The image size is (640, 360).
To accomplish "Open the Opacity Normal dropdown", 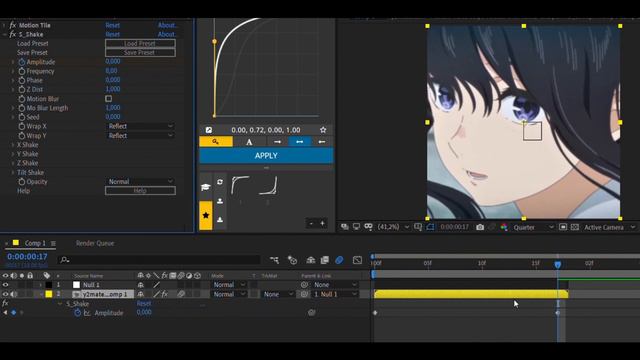I will 140,182.
